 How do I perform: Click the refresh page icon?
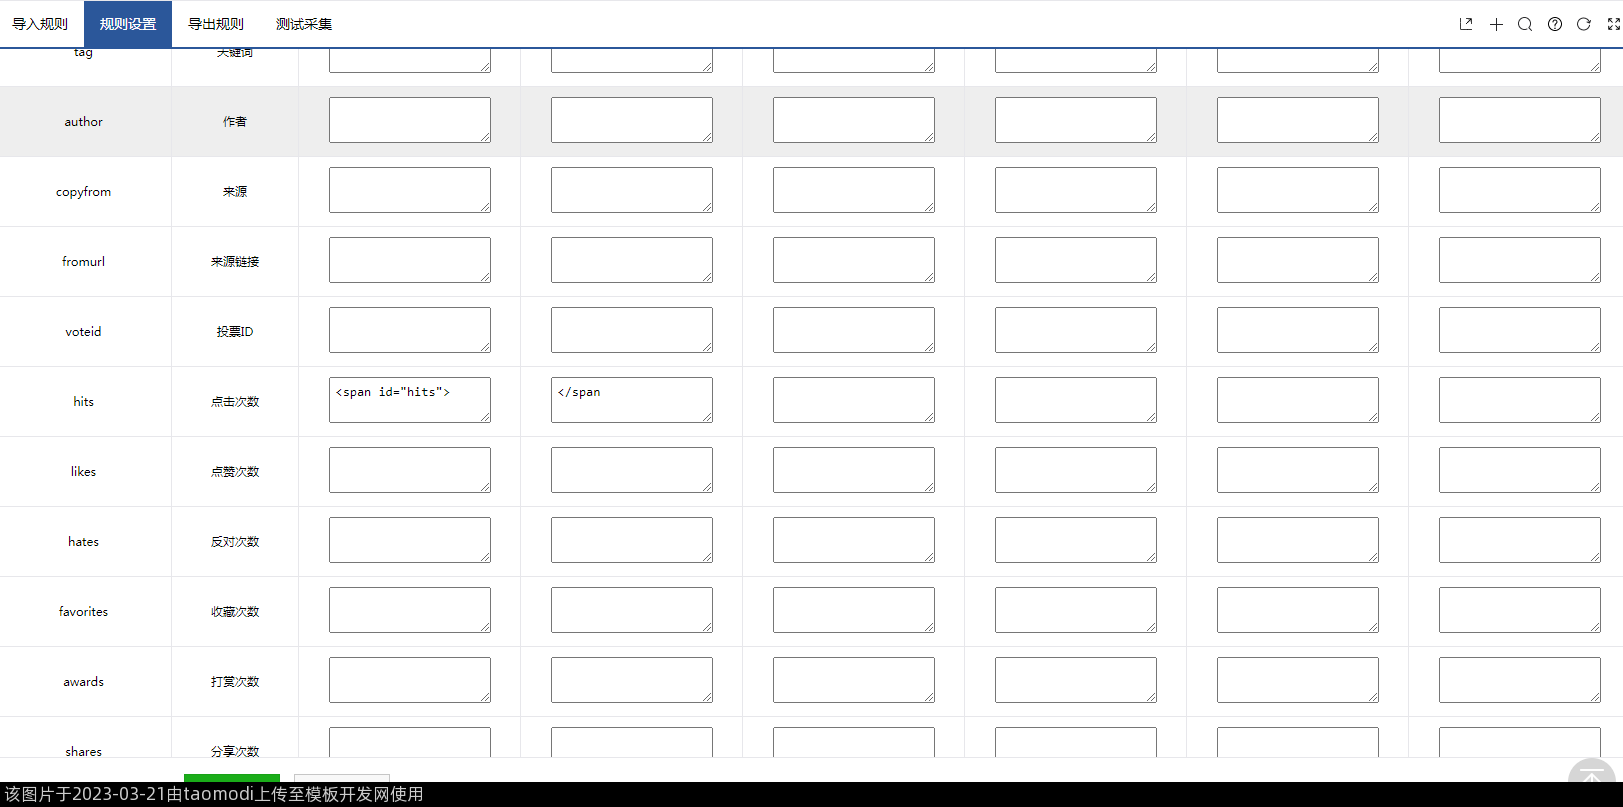point(1584,24)
